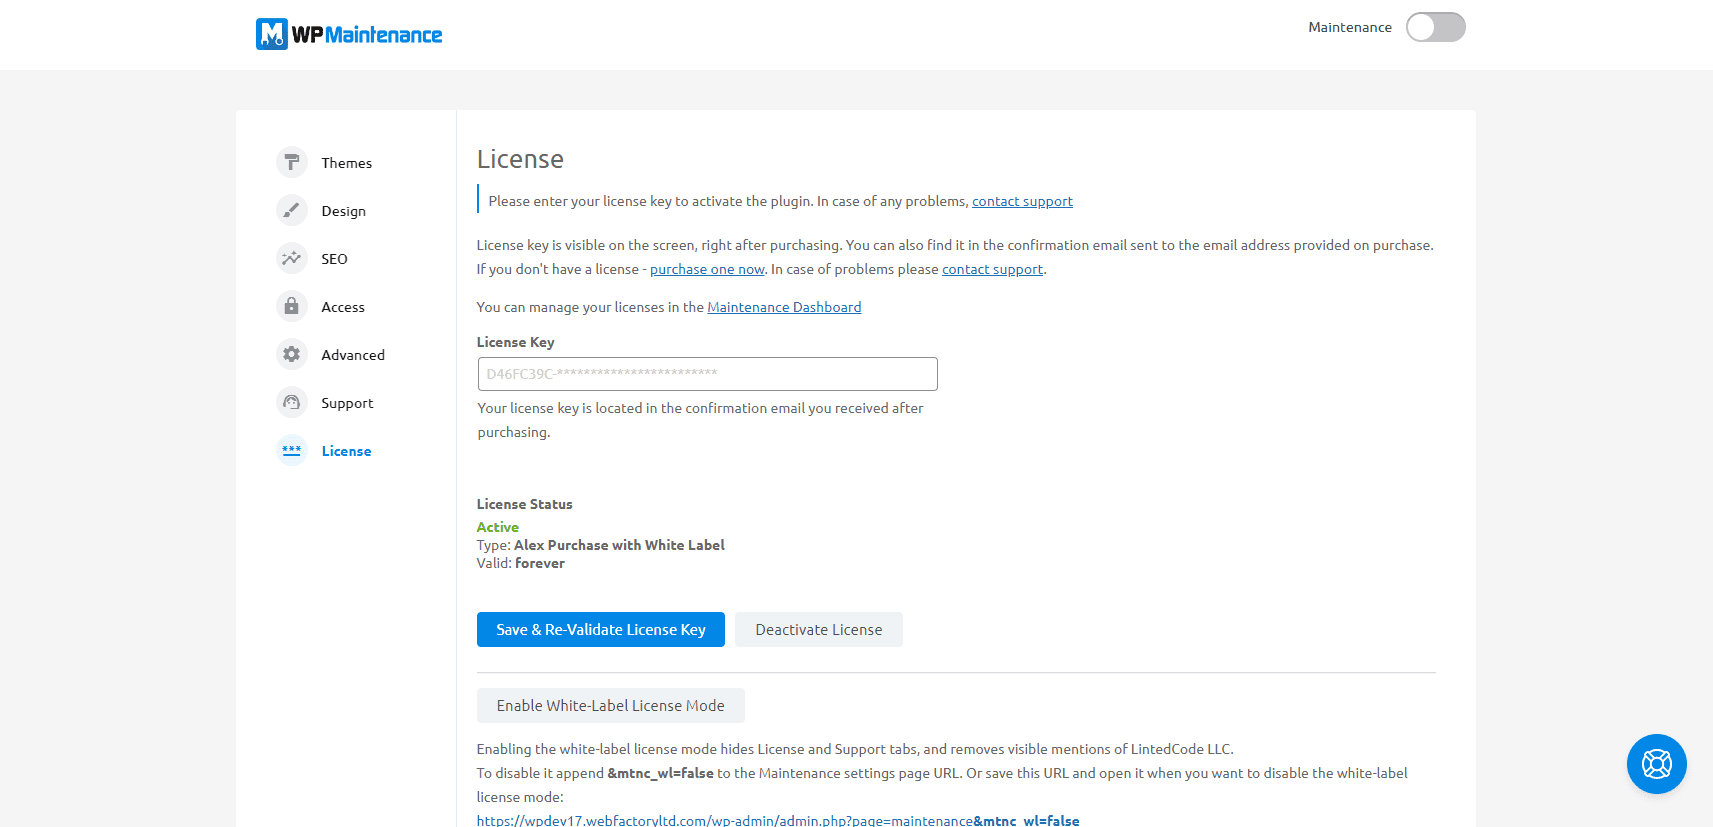Click the Advanced gear icon
Screen dimensions: 1713x827
click(x=291, y=354)
